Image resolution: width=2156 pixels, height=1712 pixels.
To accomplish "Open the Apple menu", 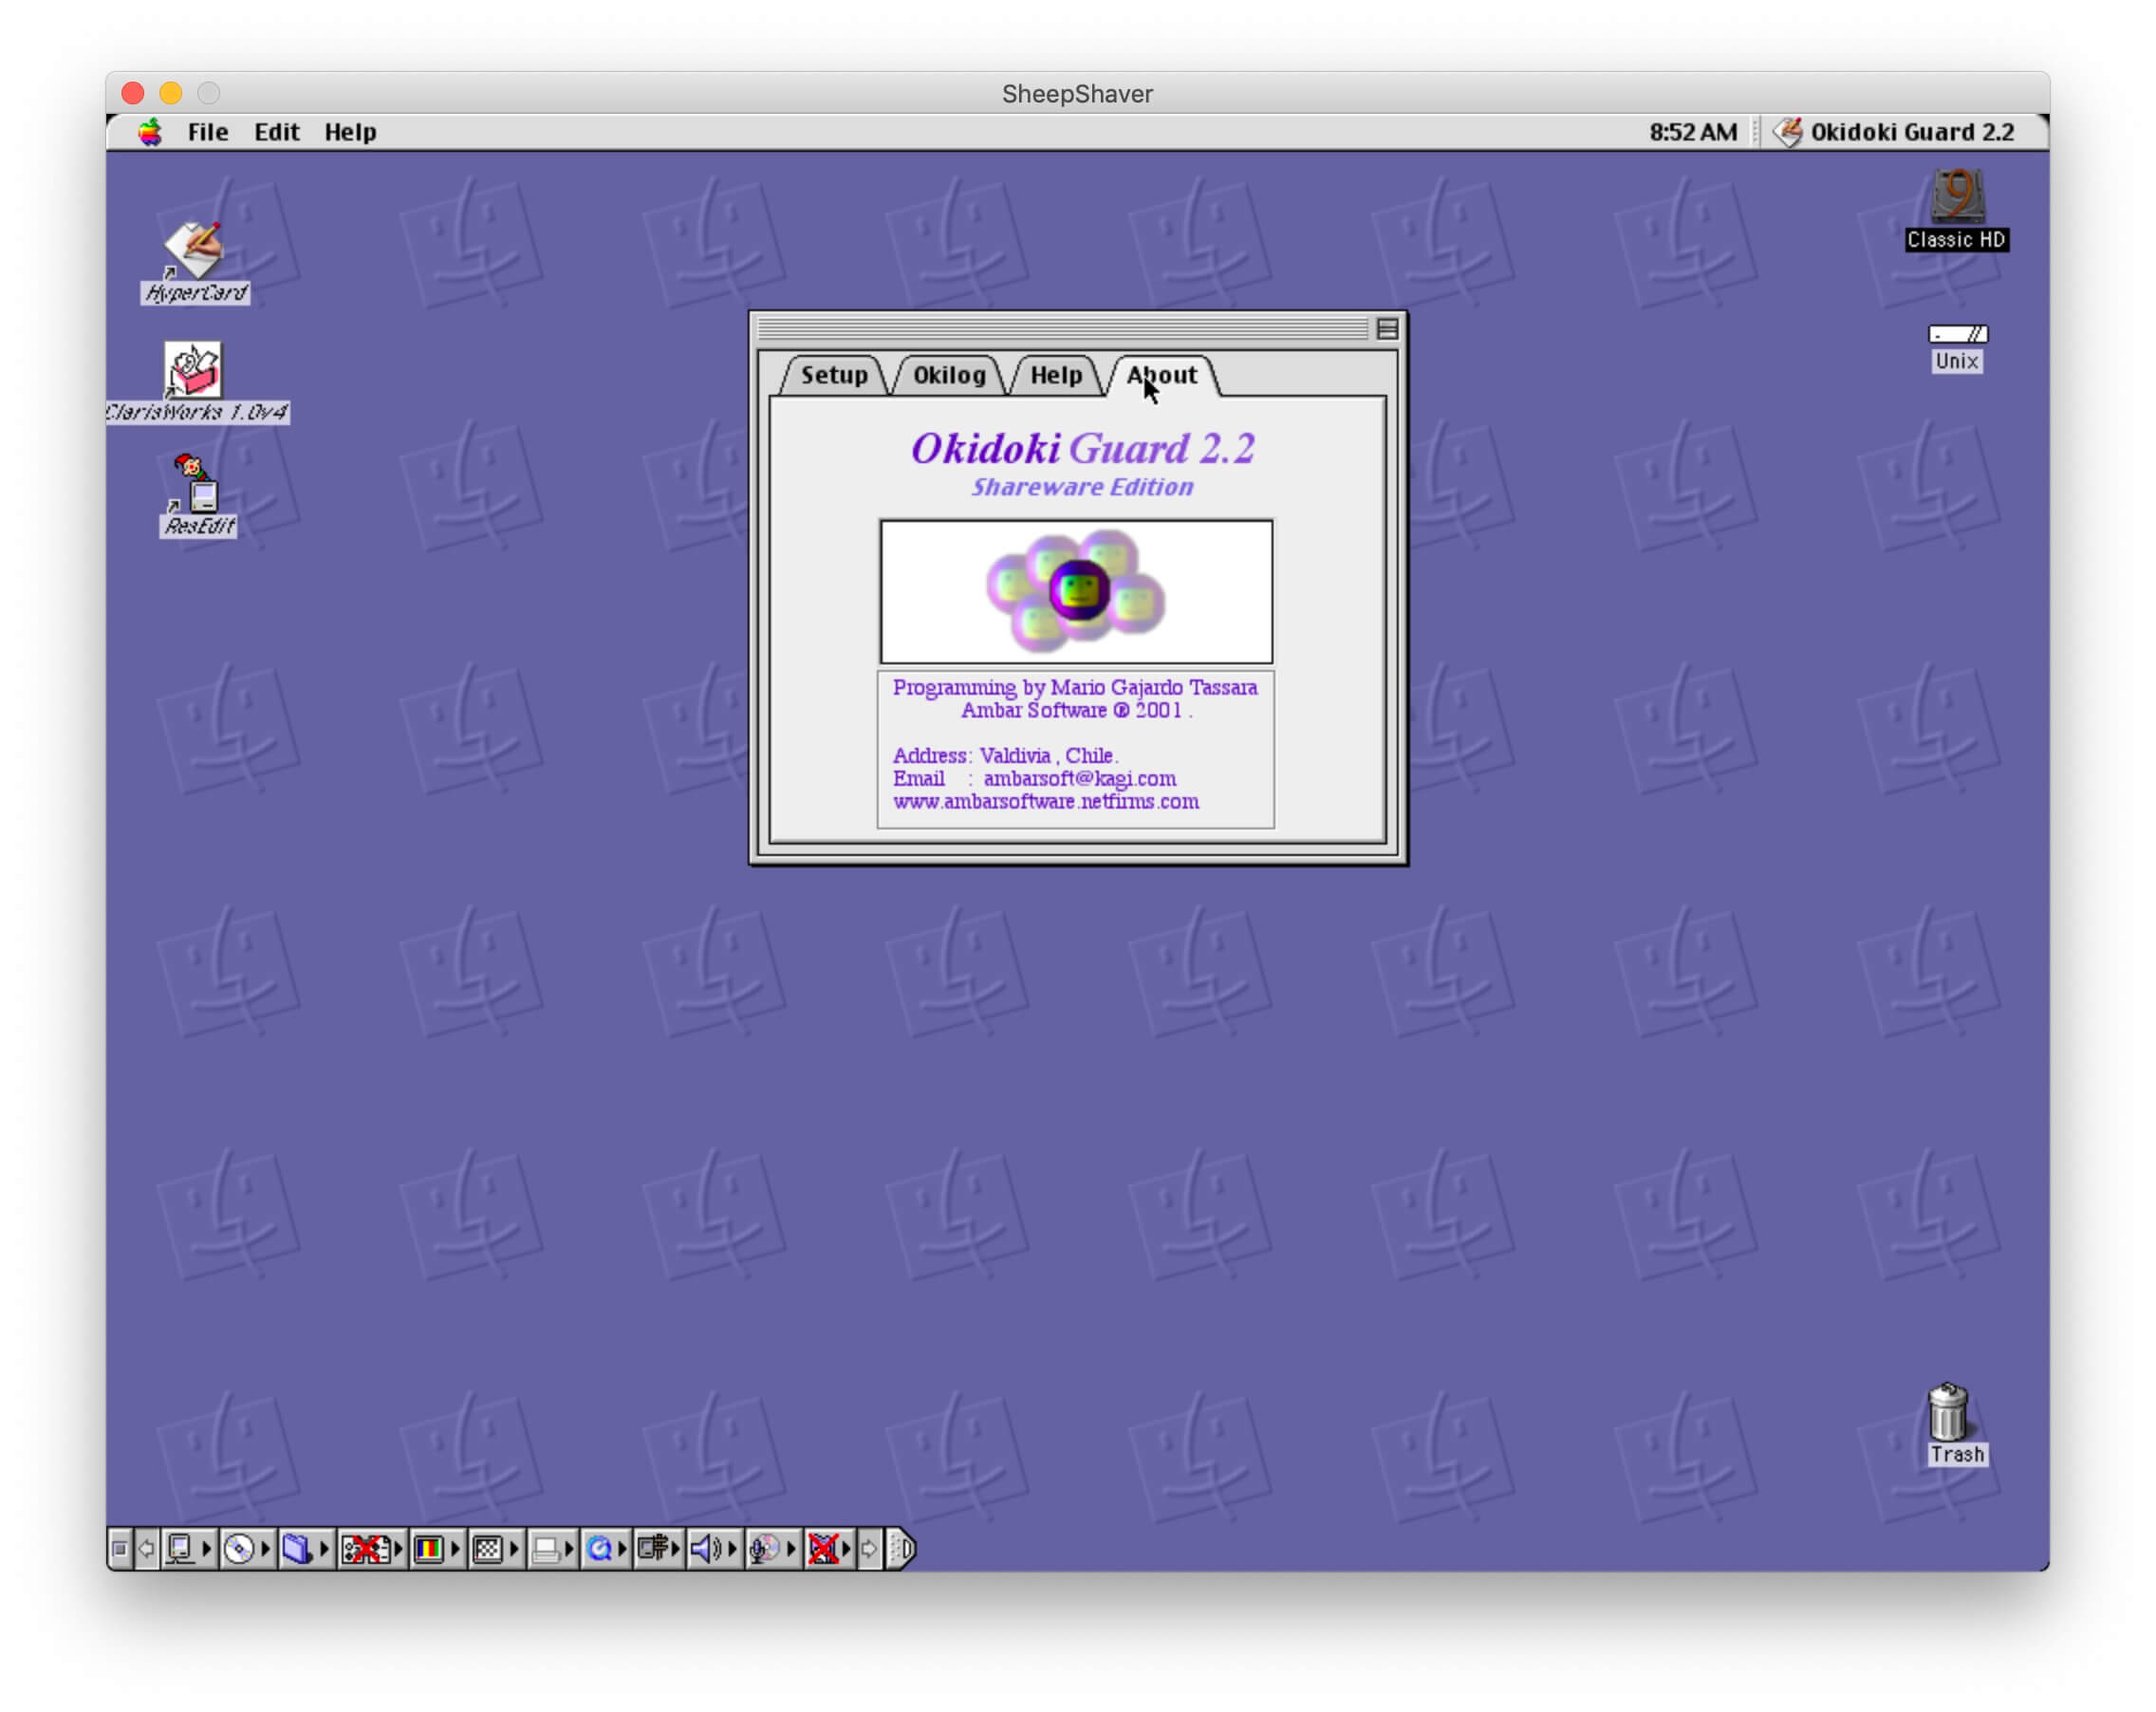I will (150, 132).
